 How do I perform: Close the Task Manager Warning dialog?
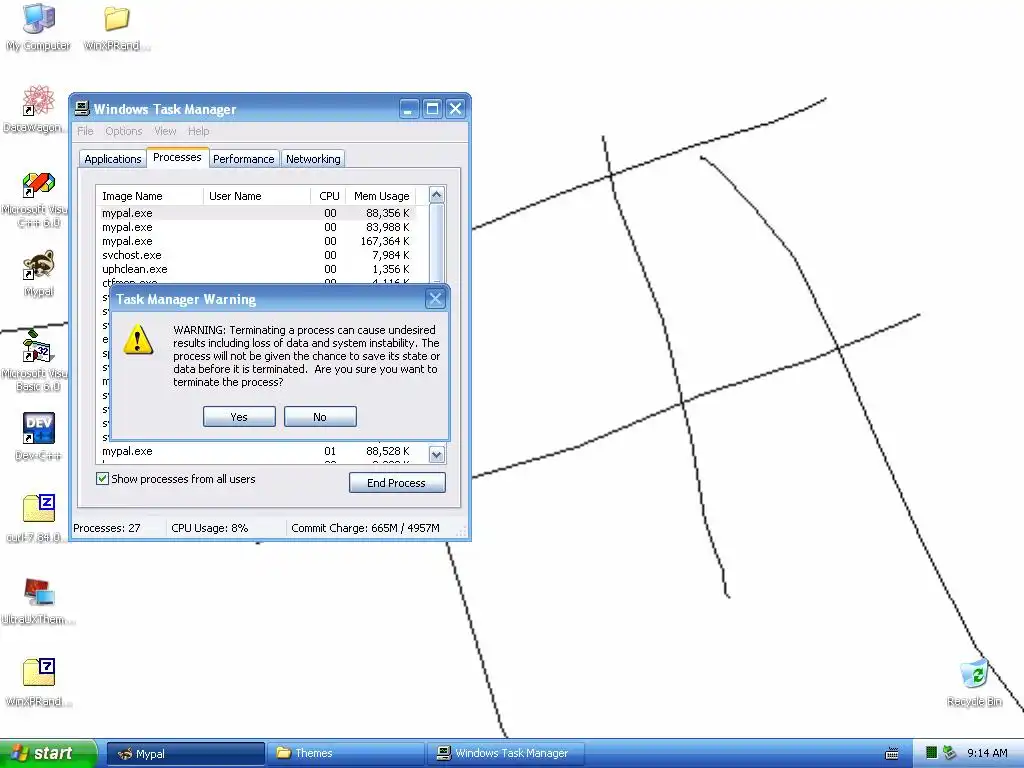(x=435, y=299)
